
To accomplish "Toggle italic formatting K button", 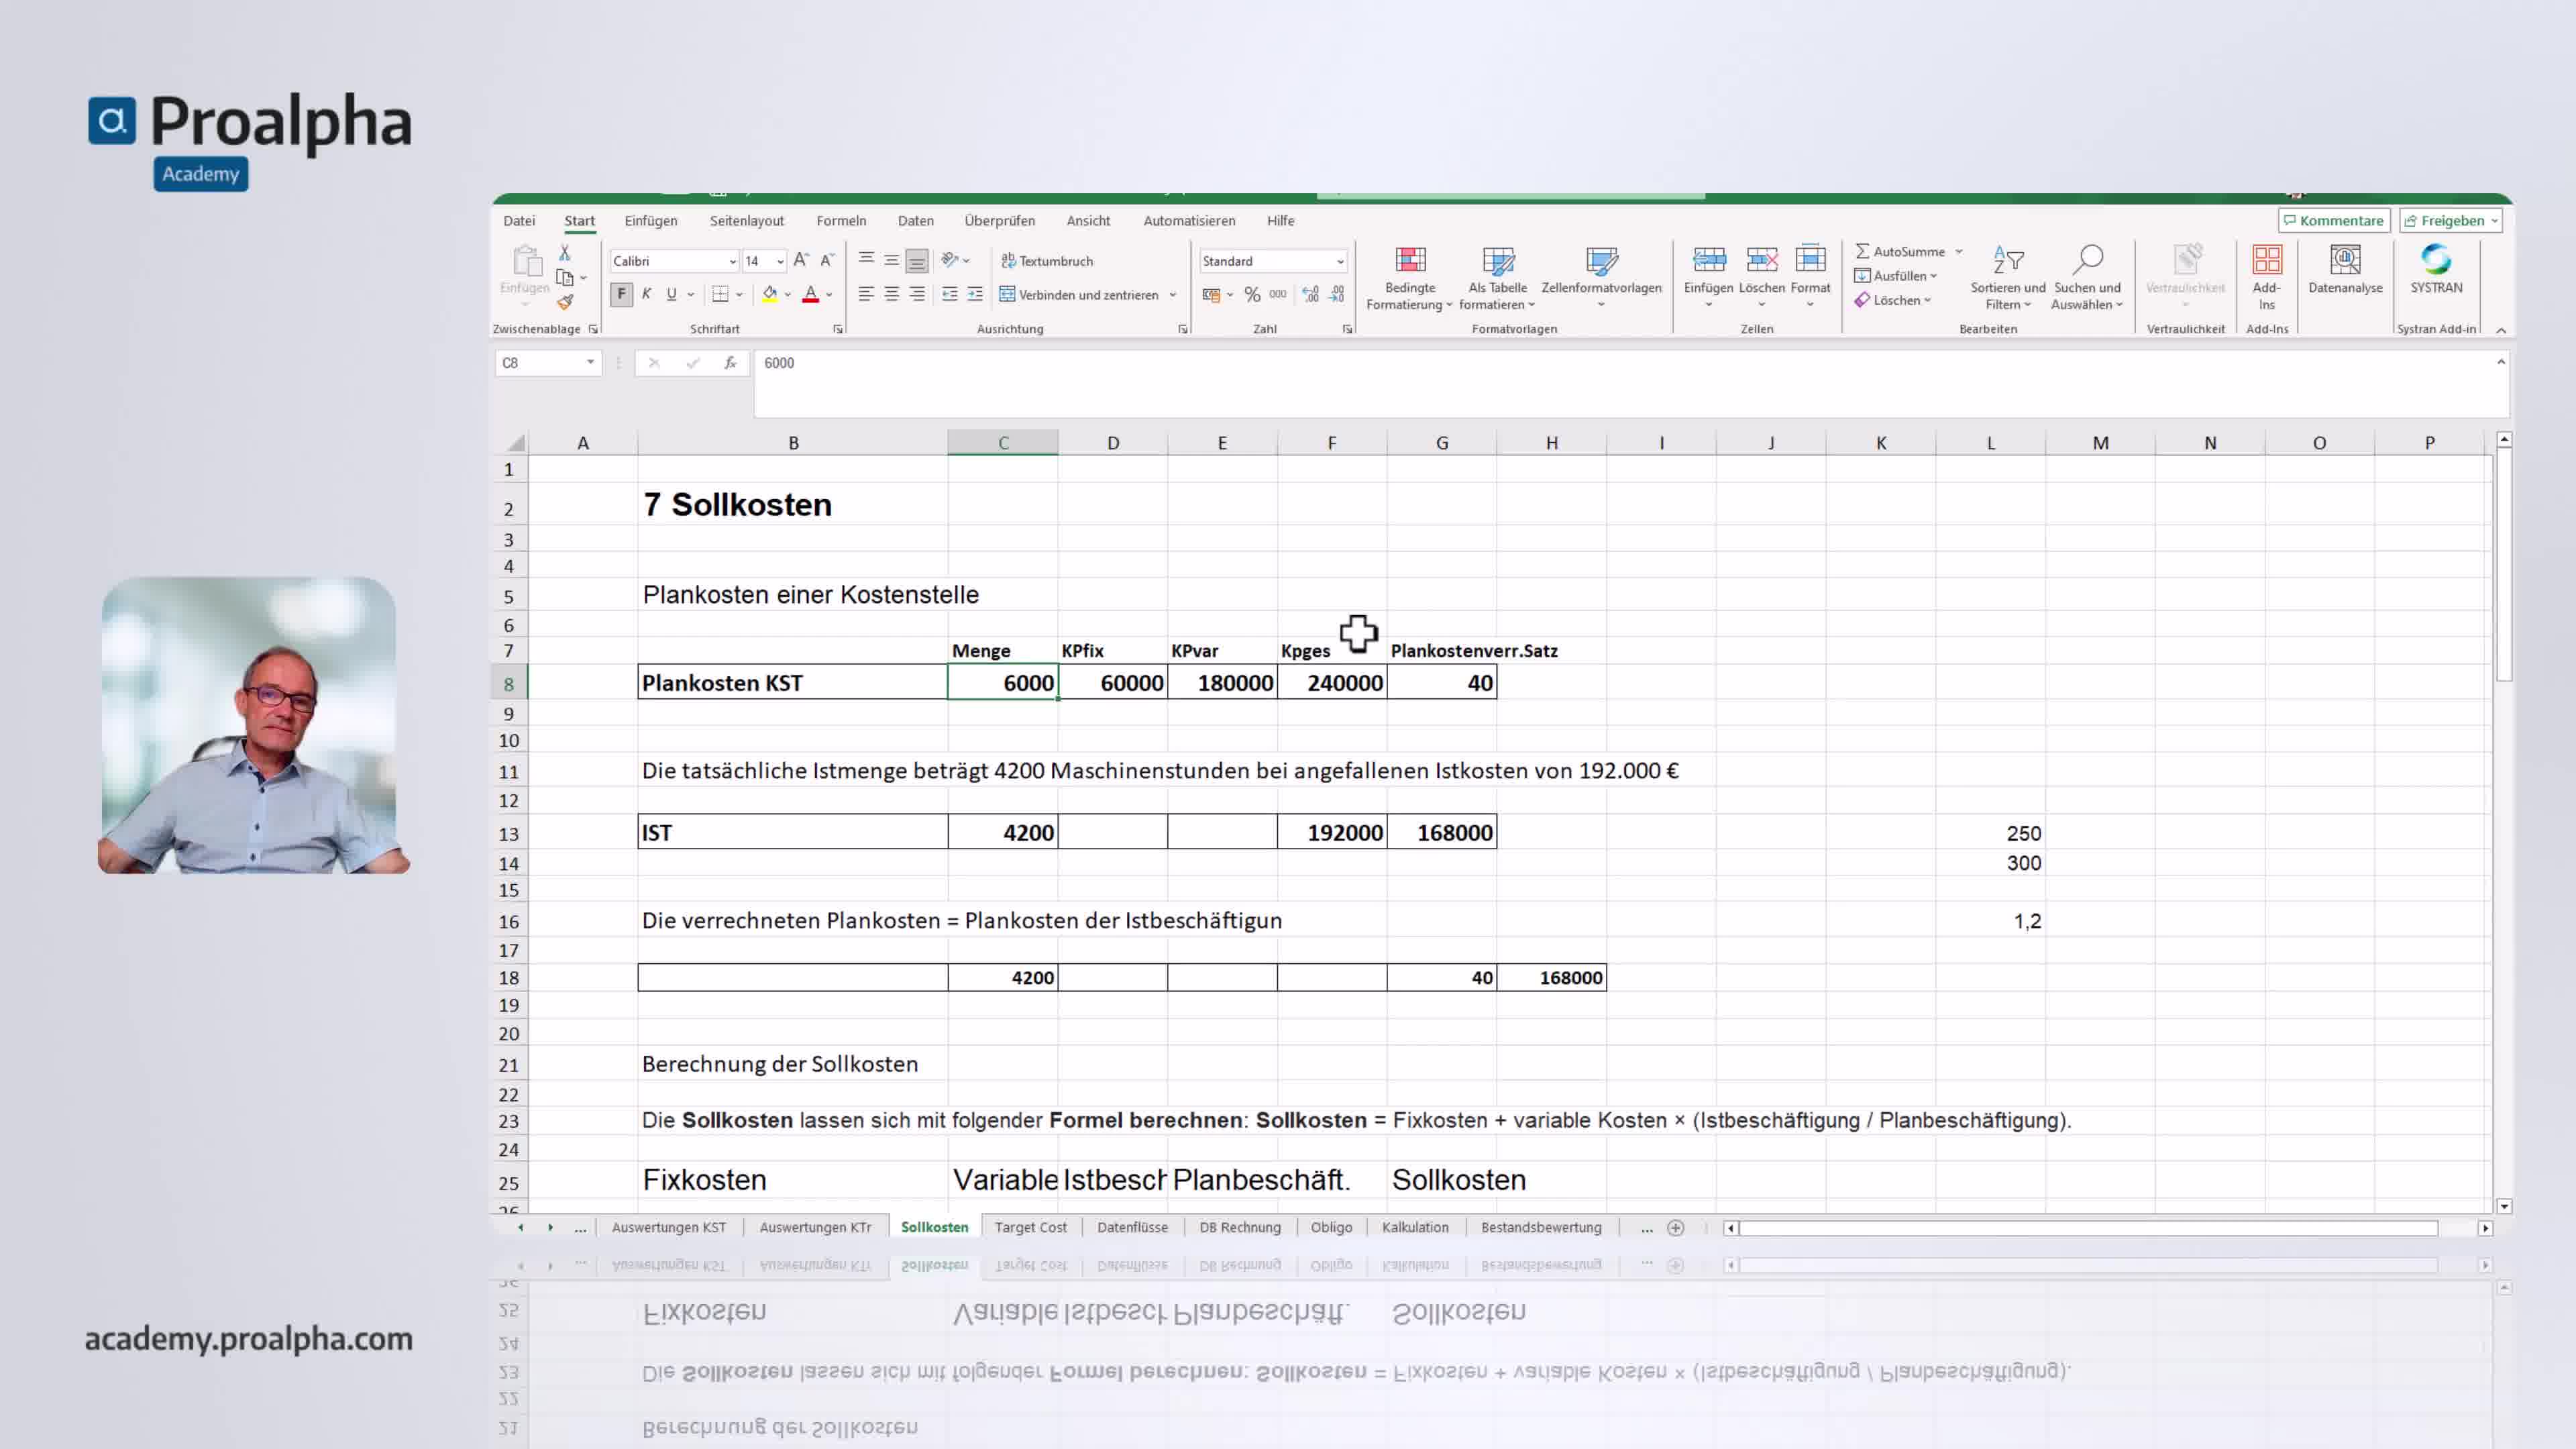I will click(x=646, y=294).
